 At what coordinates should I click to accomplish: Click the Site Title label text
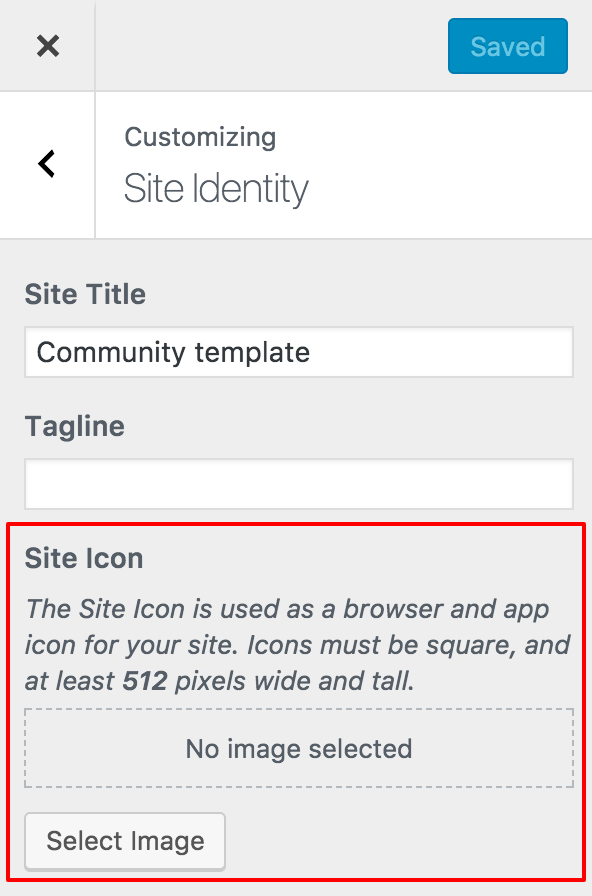pyautogui.click(x=85, y=294)
